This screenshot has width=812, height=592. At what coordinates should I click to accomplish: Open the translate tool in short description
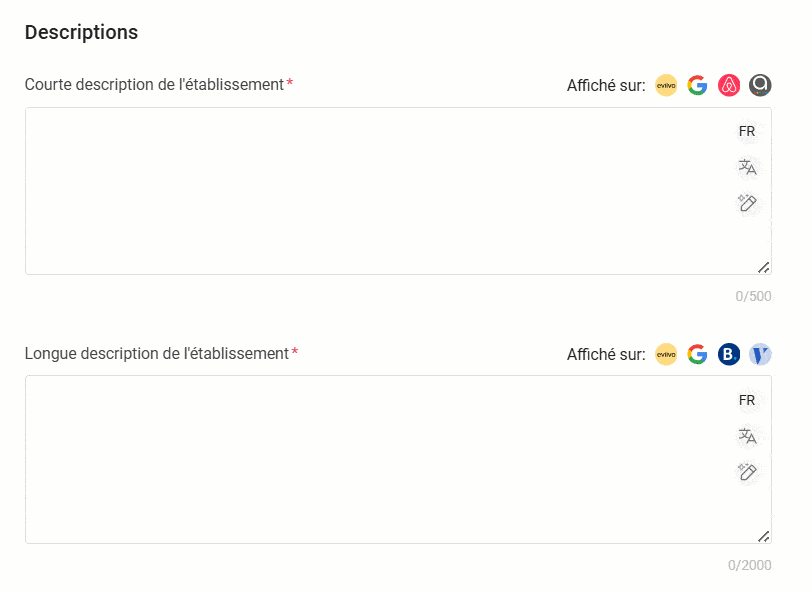pyautogui.click(x=747, y=167)
